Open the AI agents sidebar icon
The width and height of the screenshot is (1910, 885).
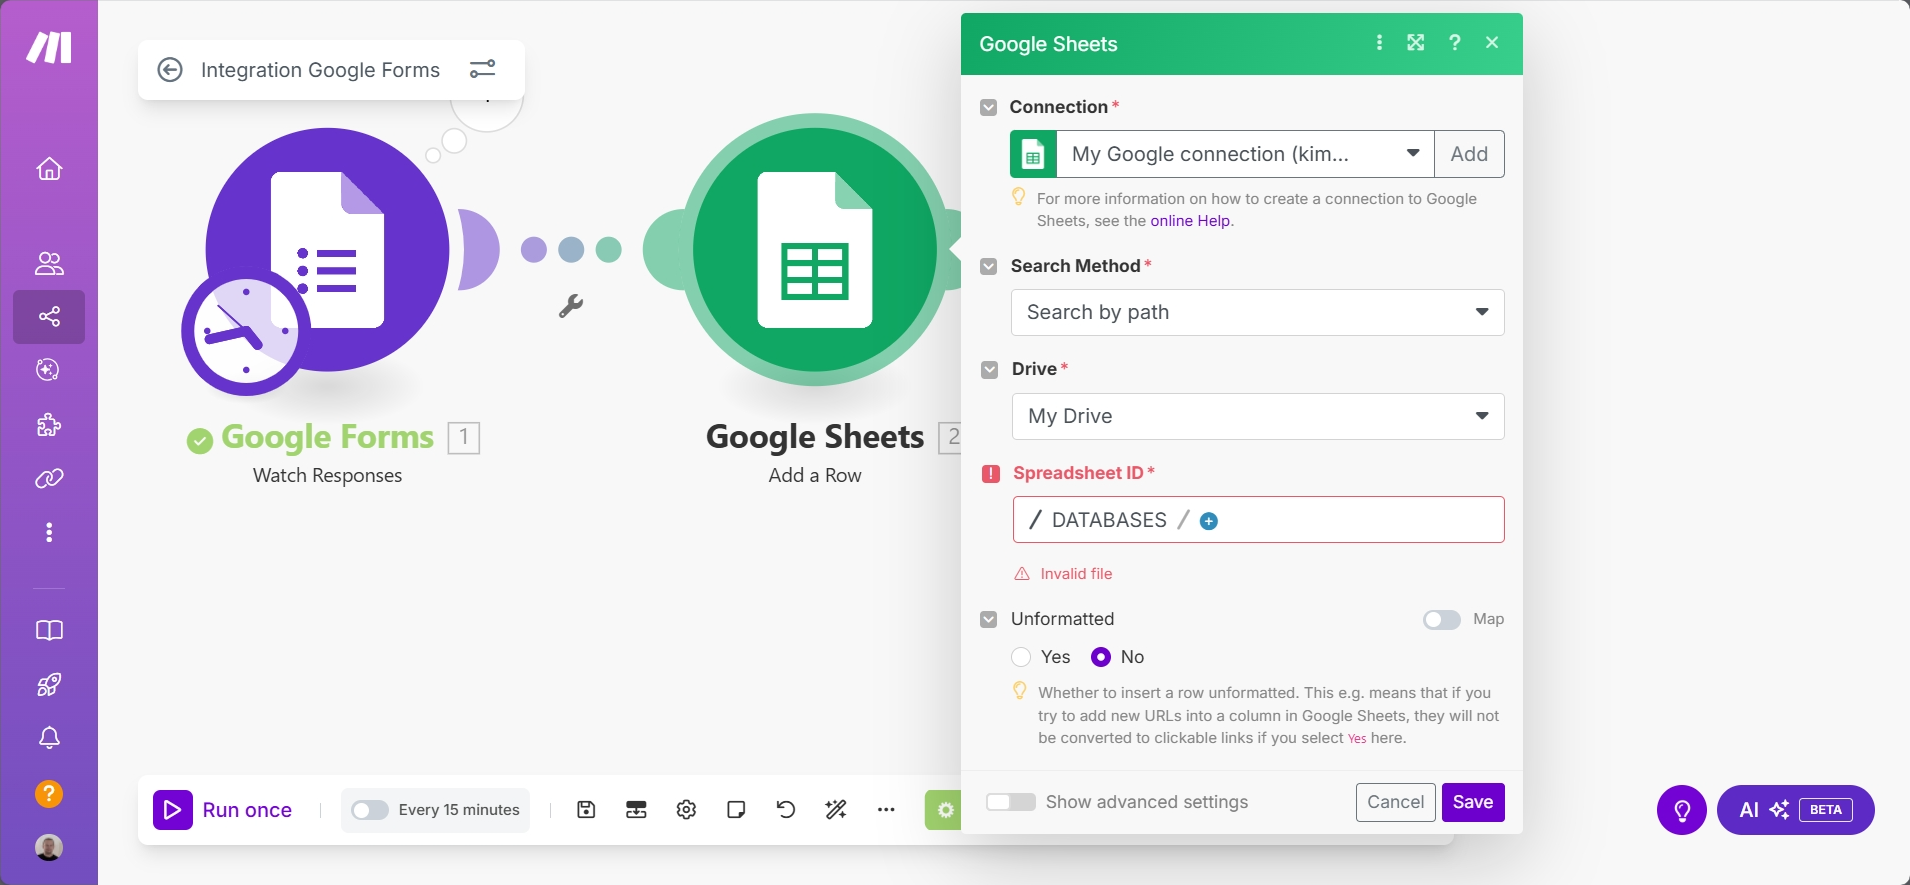[x=49, y=370]
